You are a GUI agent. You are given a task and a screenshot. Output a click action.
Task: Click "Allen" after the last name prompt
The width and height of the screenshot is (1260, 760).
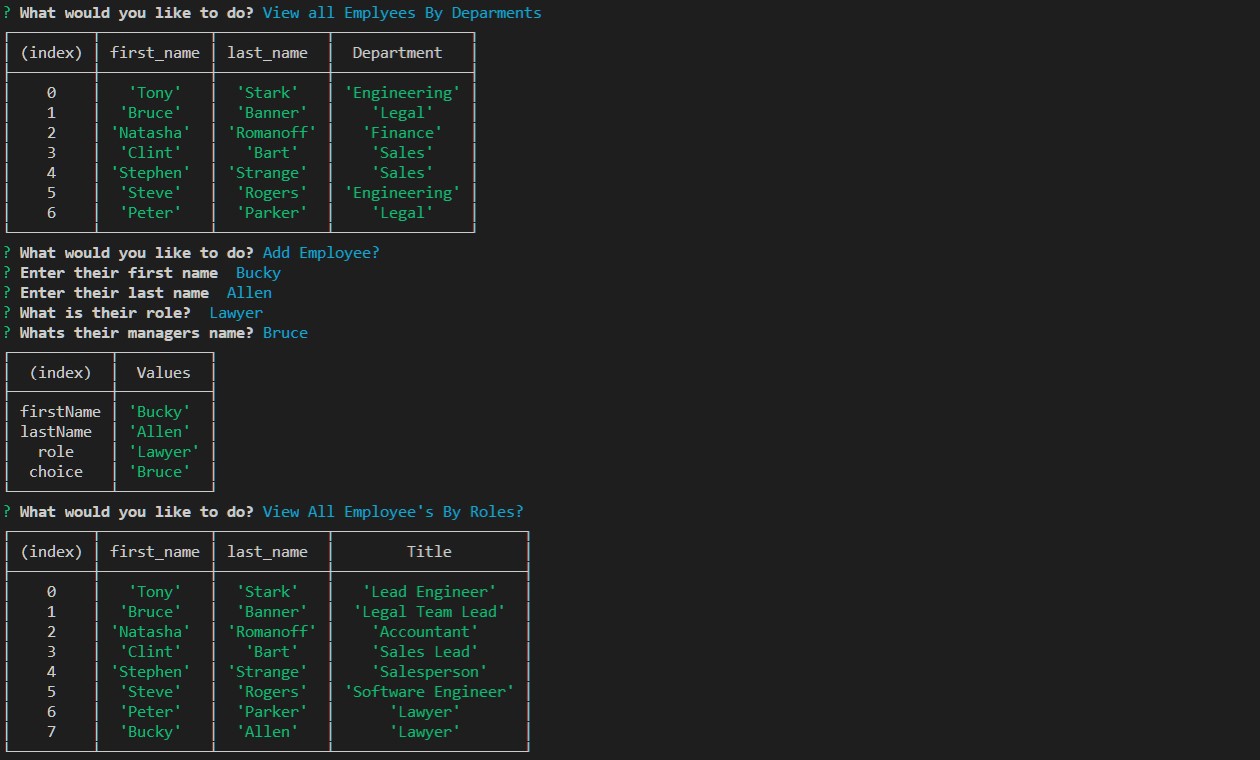(249, 293)
